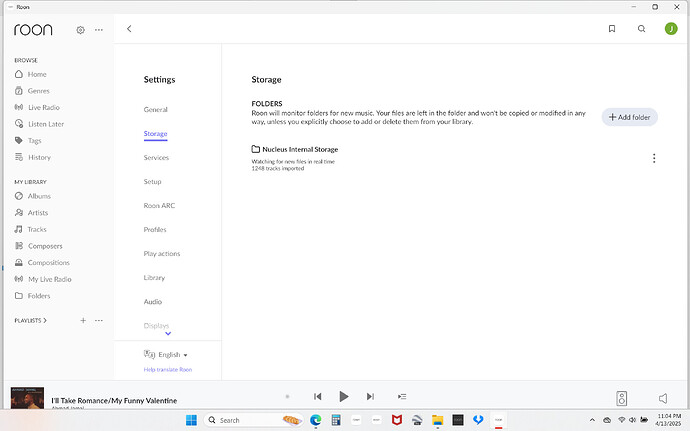
Task: Skip to the next track
Action: (x=371, y=397)
